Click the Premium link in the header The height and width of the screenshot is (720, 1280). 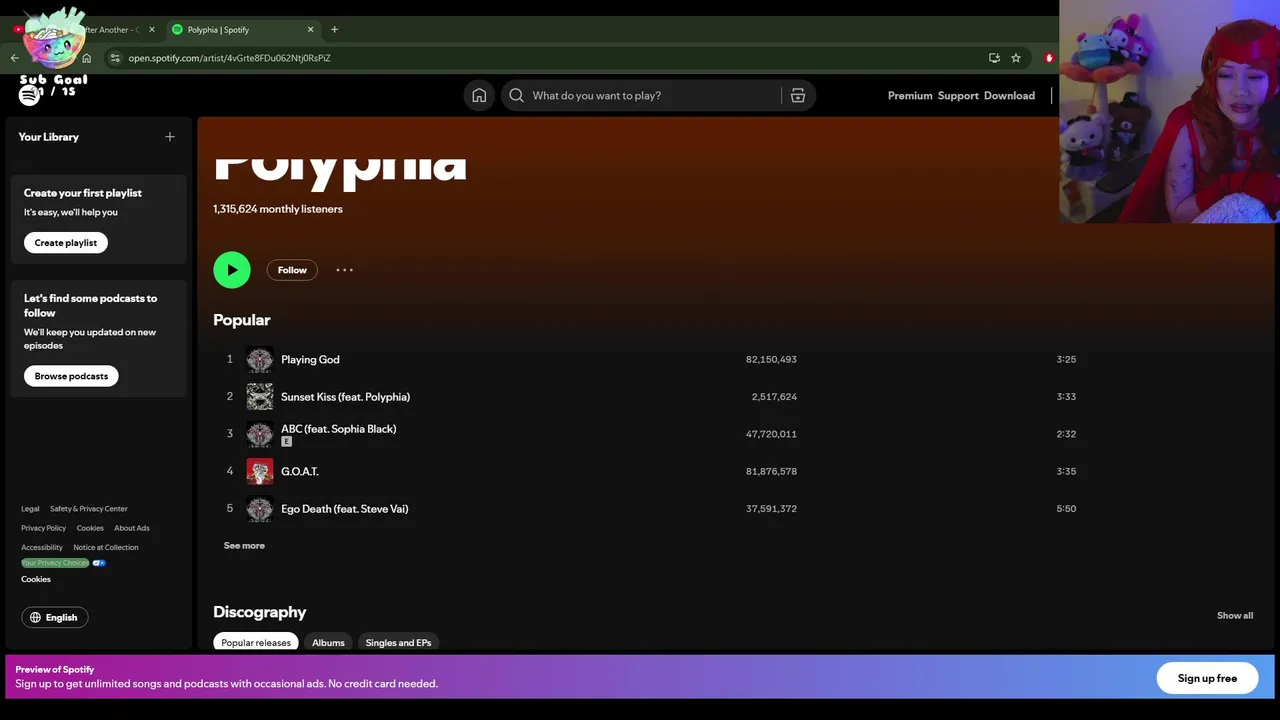910,96
